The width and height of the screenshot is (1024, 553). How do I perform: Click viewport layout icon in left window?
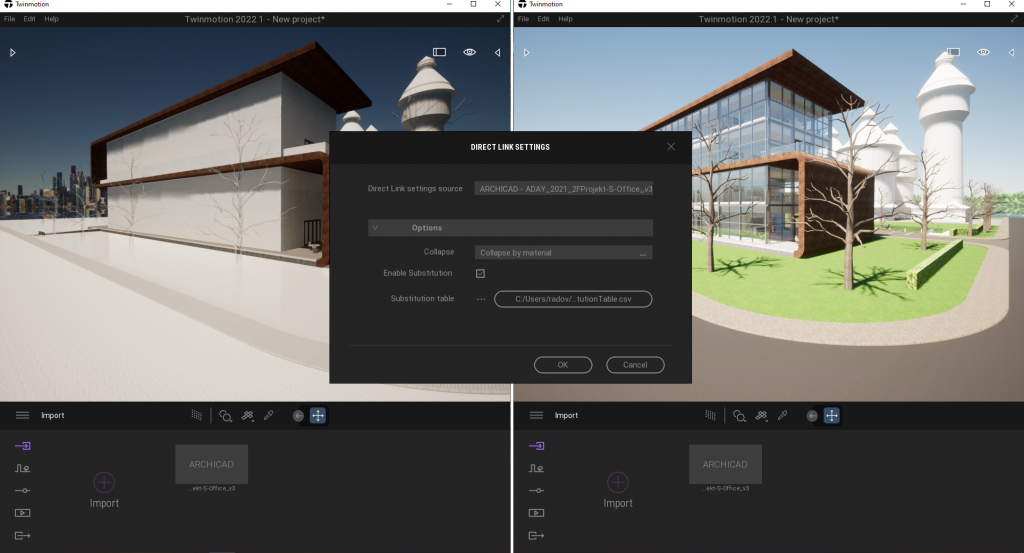(x=440, y=52)
